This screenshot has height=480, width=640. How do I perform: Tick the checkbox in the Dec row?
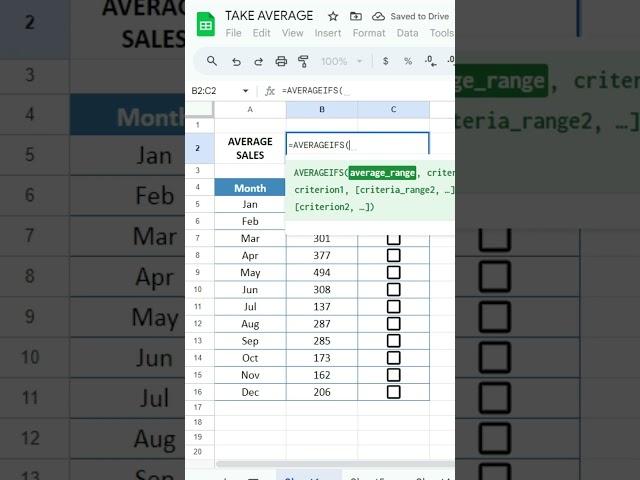pyautogui.click(x=393, y=392)
